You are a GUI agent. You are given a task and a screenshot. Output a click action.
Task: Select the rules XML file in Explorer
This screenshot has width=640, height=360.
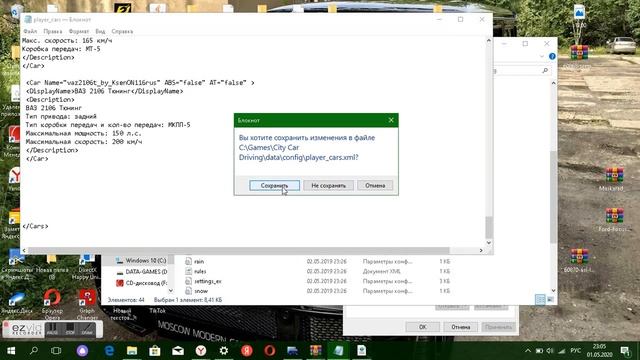[x=200, y=271]
